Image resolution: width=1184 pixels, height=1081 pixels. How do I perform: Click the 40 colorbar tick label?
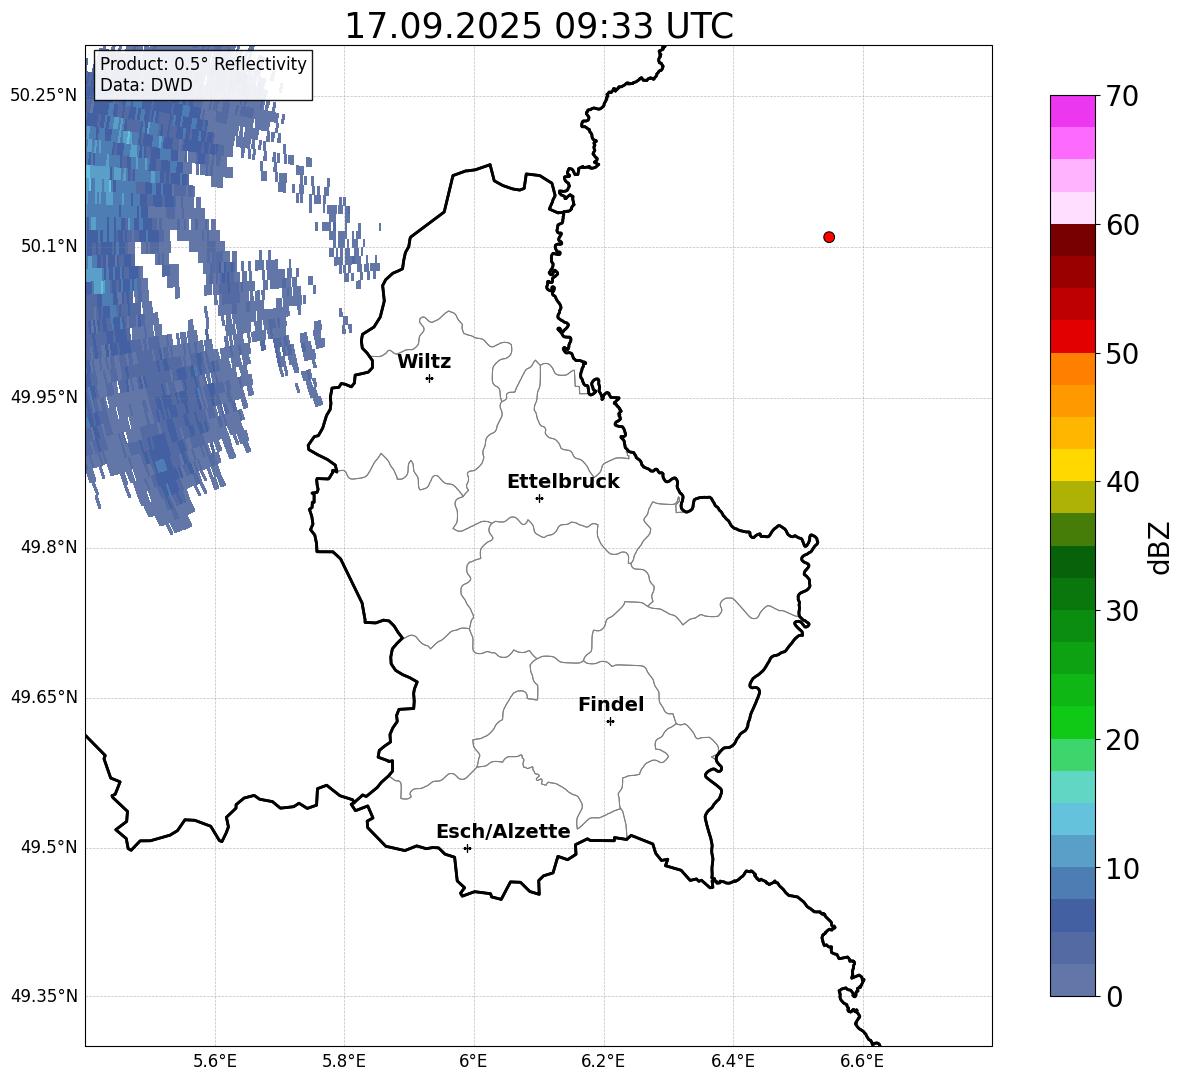(1122, 482)
